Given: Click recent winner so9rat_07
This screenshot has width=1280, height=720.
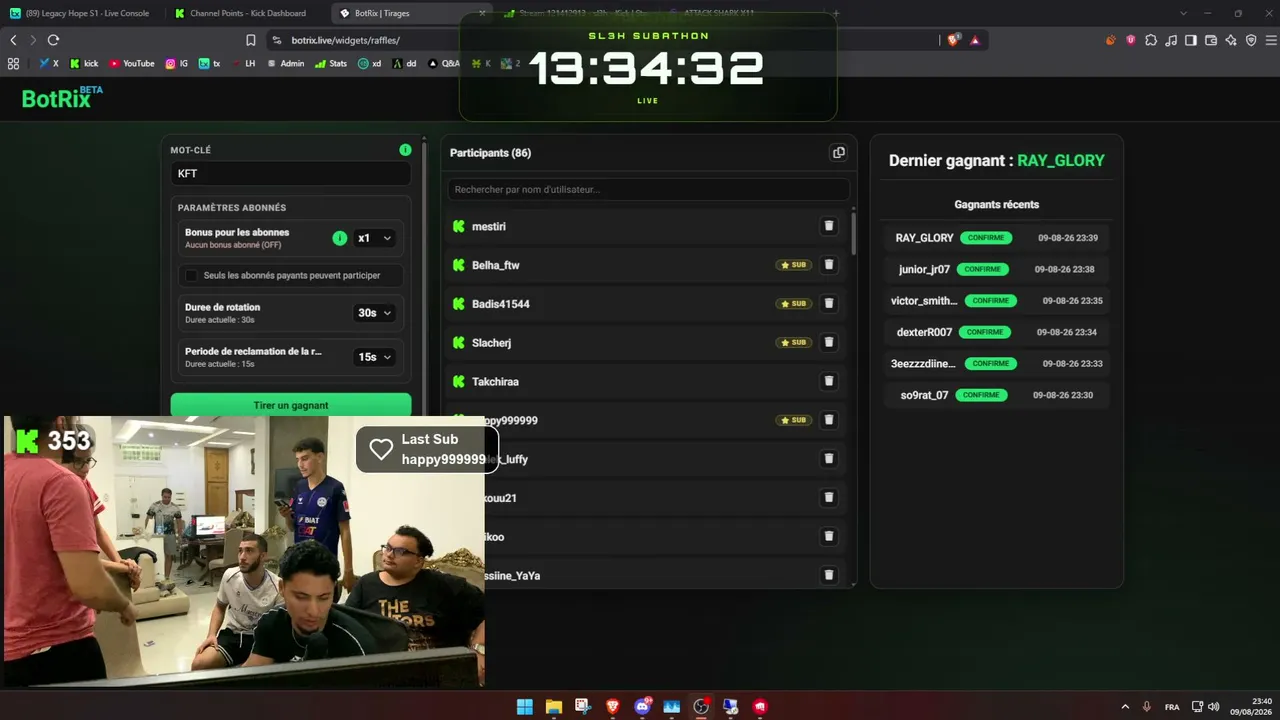Looking at the screenshot, I should 924,395.
